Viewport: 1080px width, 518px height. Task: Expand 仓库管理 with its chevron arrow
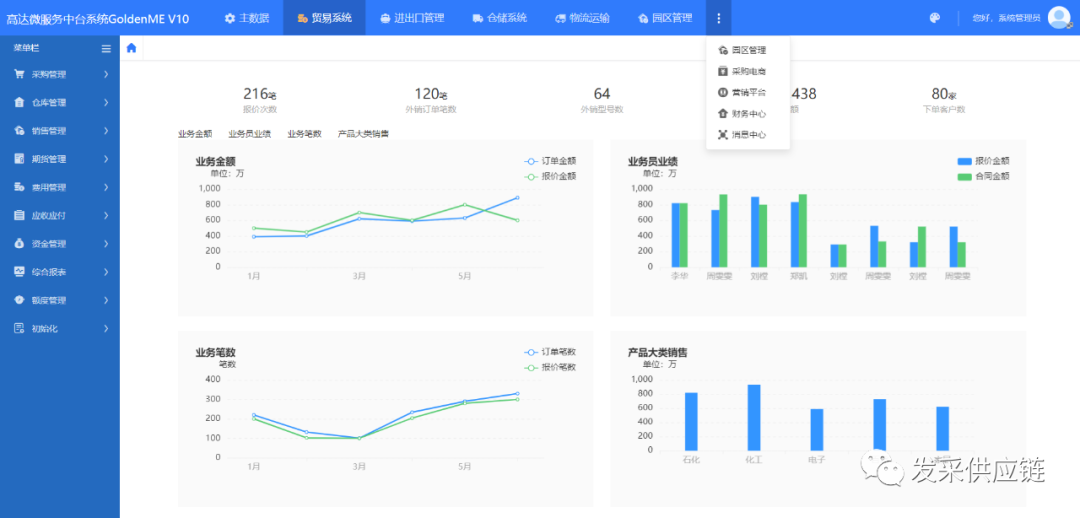(x=106, y=102)
